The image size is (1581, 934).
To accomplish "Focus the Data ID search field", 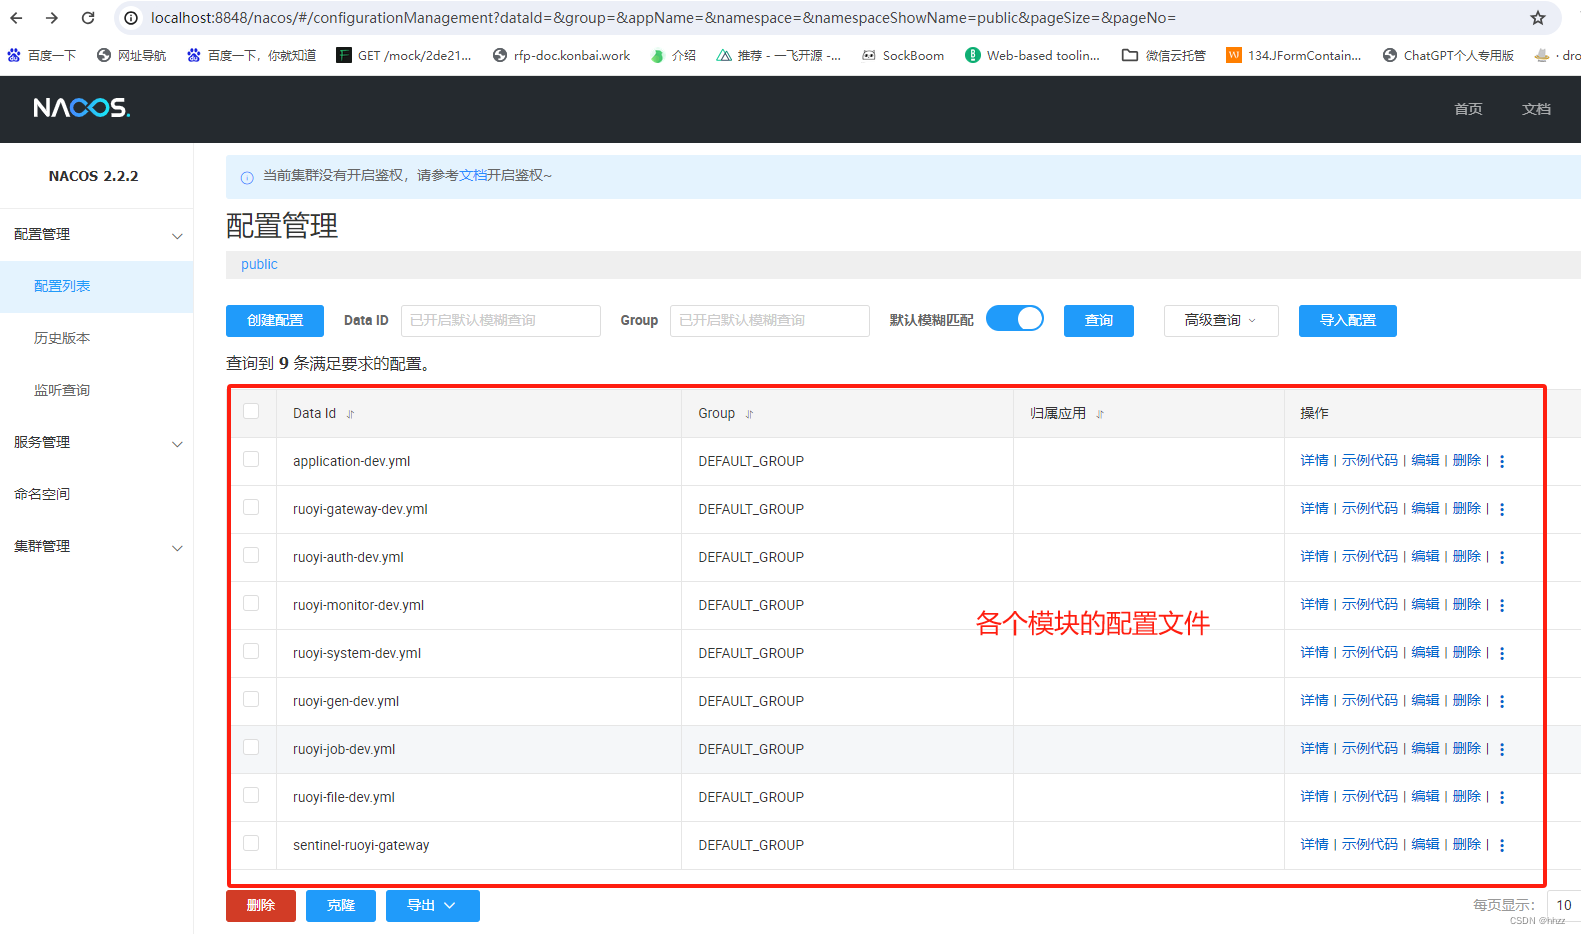I will pyautogui.click(x=501, y=321).
